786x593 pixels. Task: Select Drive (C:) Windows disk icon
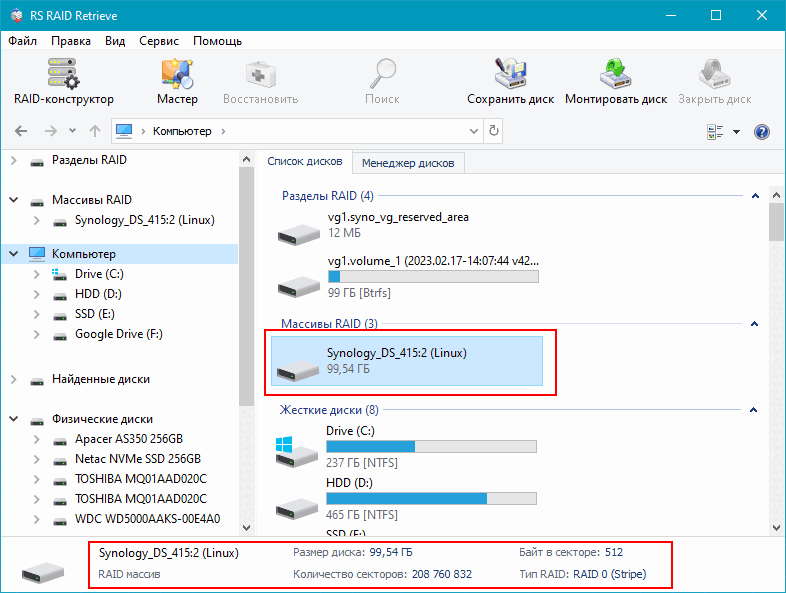(x=296, y=452)
